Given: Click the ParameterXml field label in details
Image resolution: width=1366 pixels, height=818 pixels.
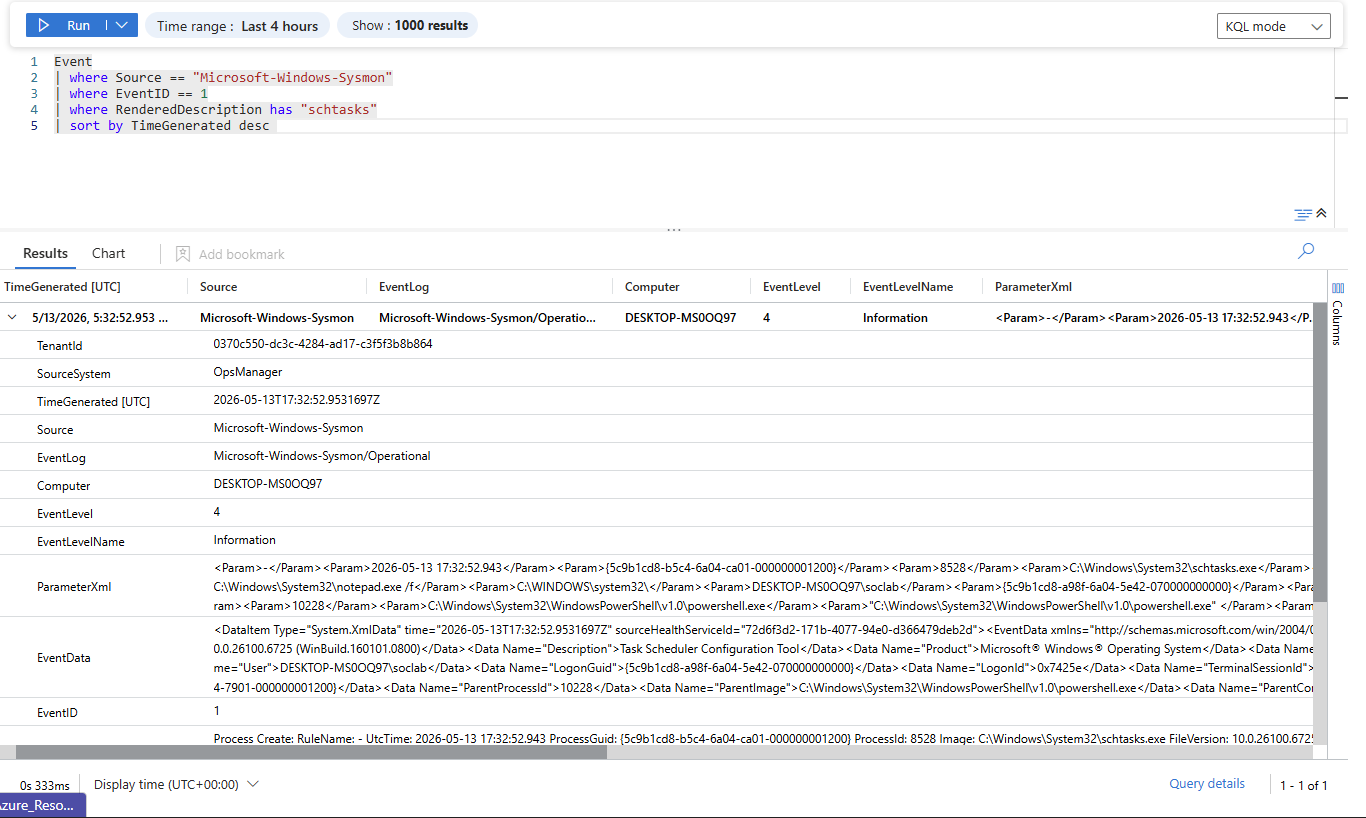Looking at the screenshot, I should click(x=75, y=587).
